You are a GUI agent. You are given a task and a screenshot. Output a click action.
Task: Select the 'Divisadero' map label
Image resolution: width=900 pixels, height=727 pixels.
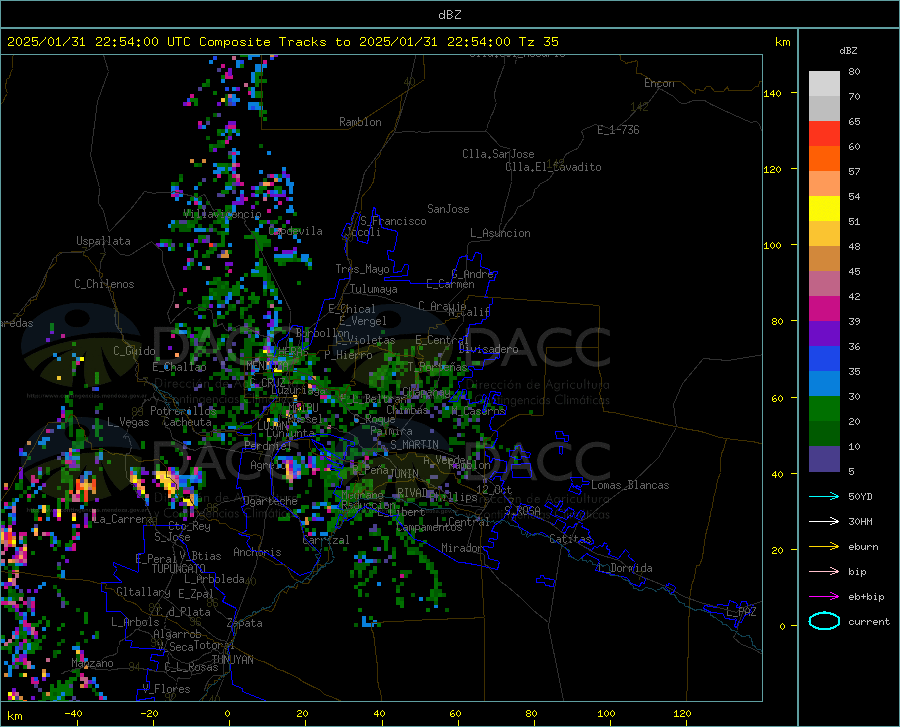[x=488, y=349]
